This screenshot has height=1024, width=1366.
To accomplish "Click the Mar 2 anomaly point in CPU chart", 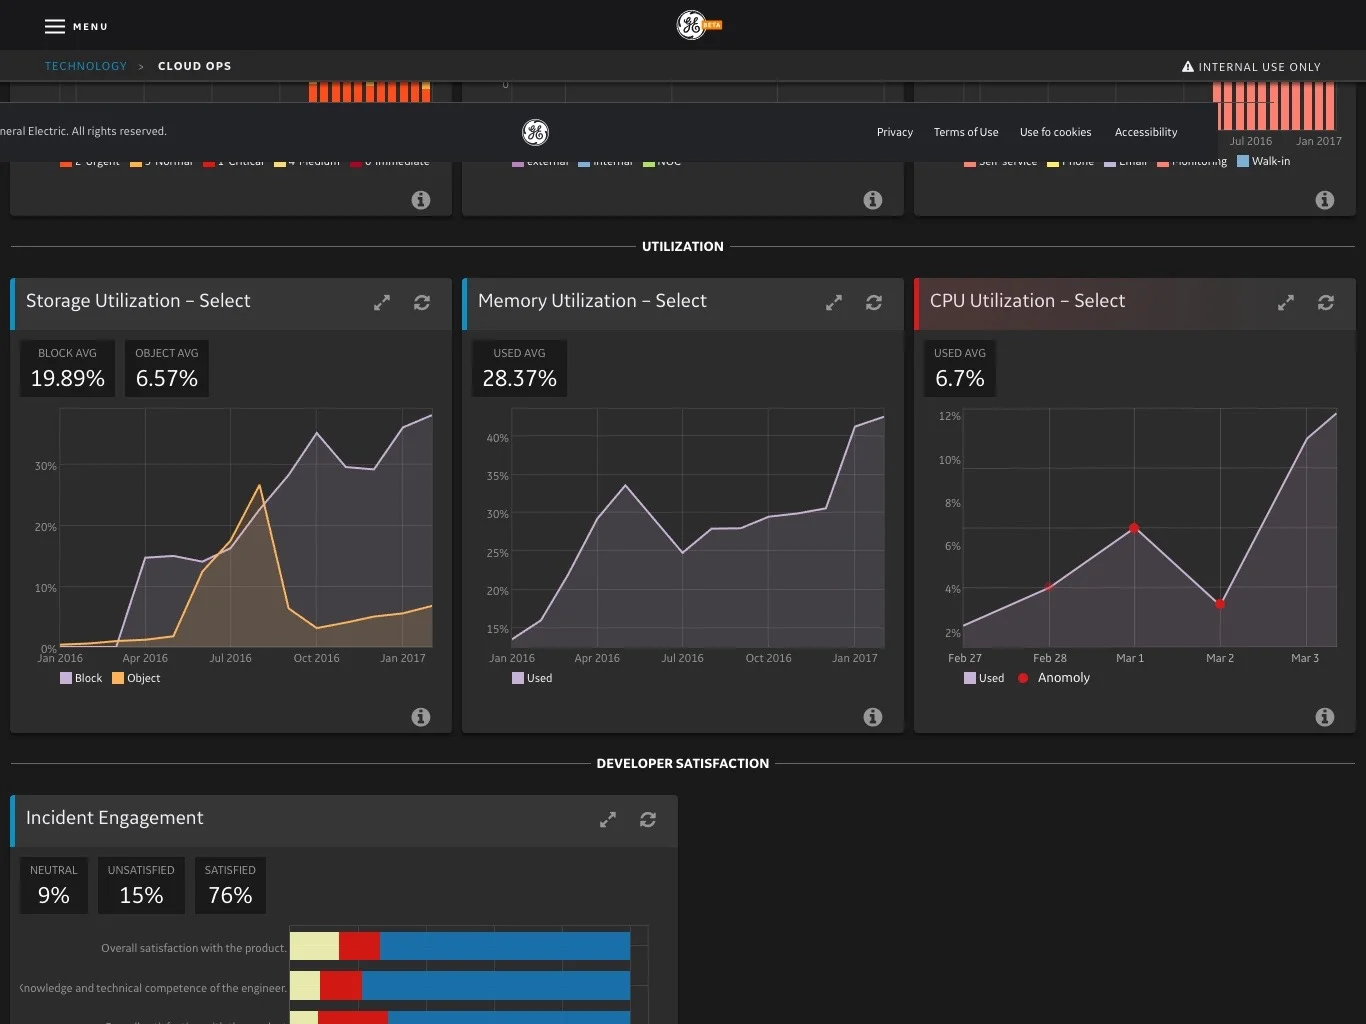I will click(1220, 604).
